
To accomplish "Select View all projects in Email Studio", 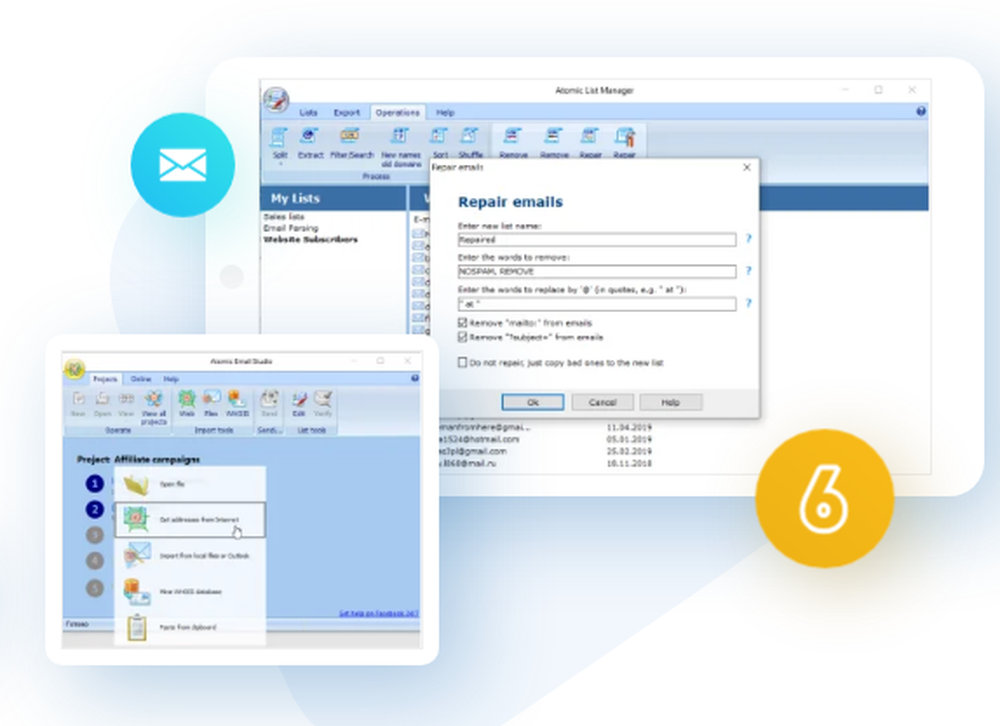I will 154,407.
